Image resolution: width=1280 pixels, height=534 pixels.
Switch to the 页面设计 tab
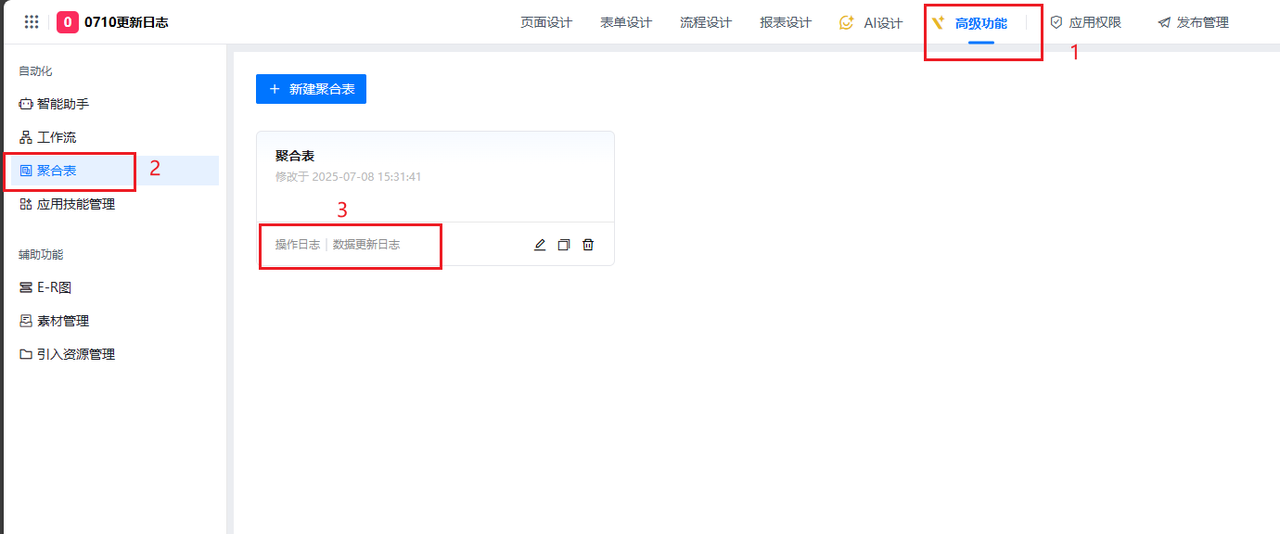546,22
